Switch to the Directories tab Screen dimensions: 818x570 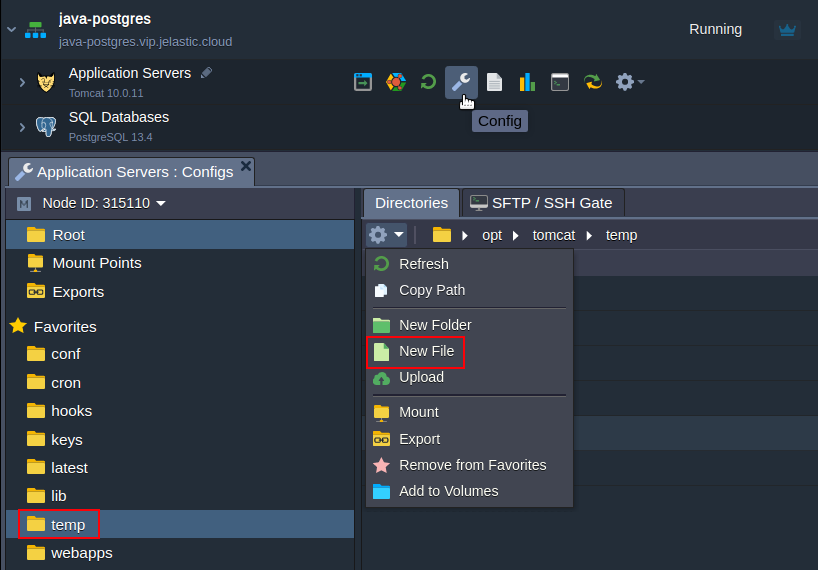[411, 203]
